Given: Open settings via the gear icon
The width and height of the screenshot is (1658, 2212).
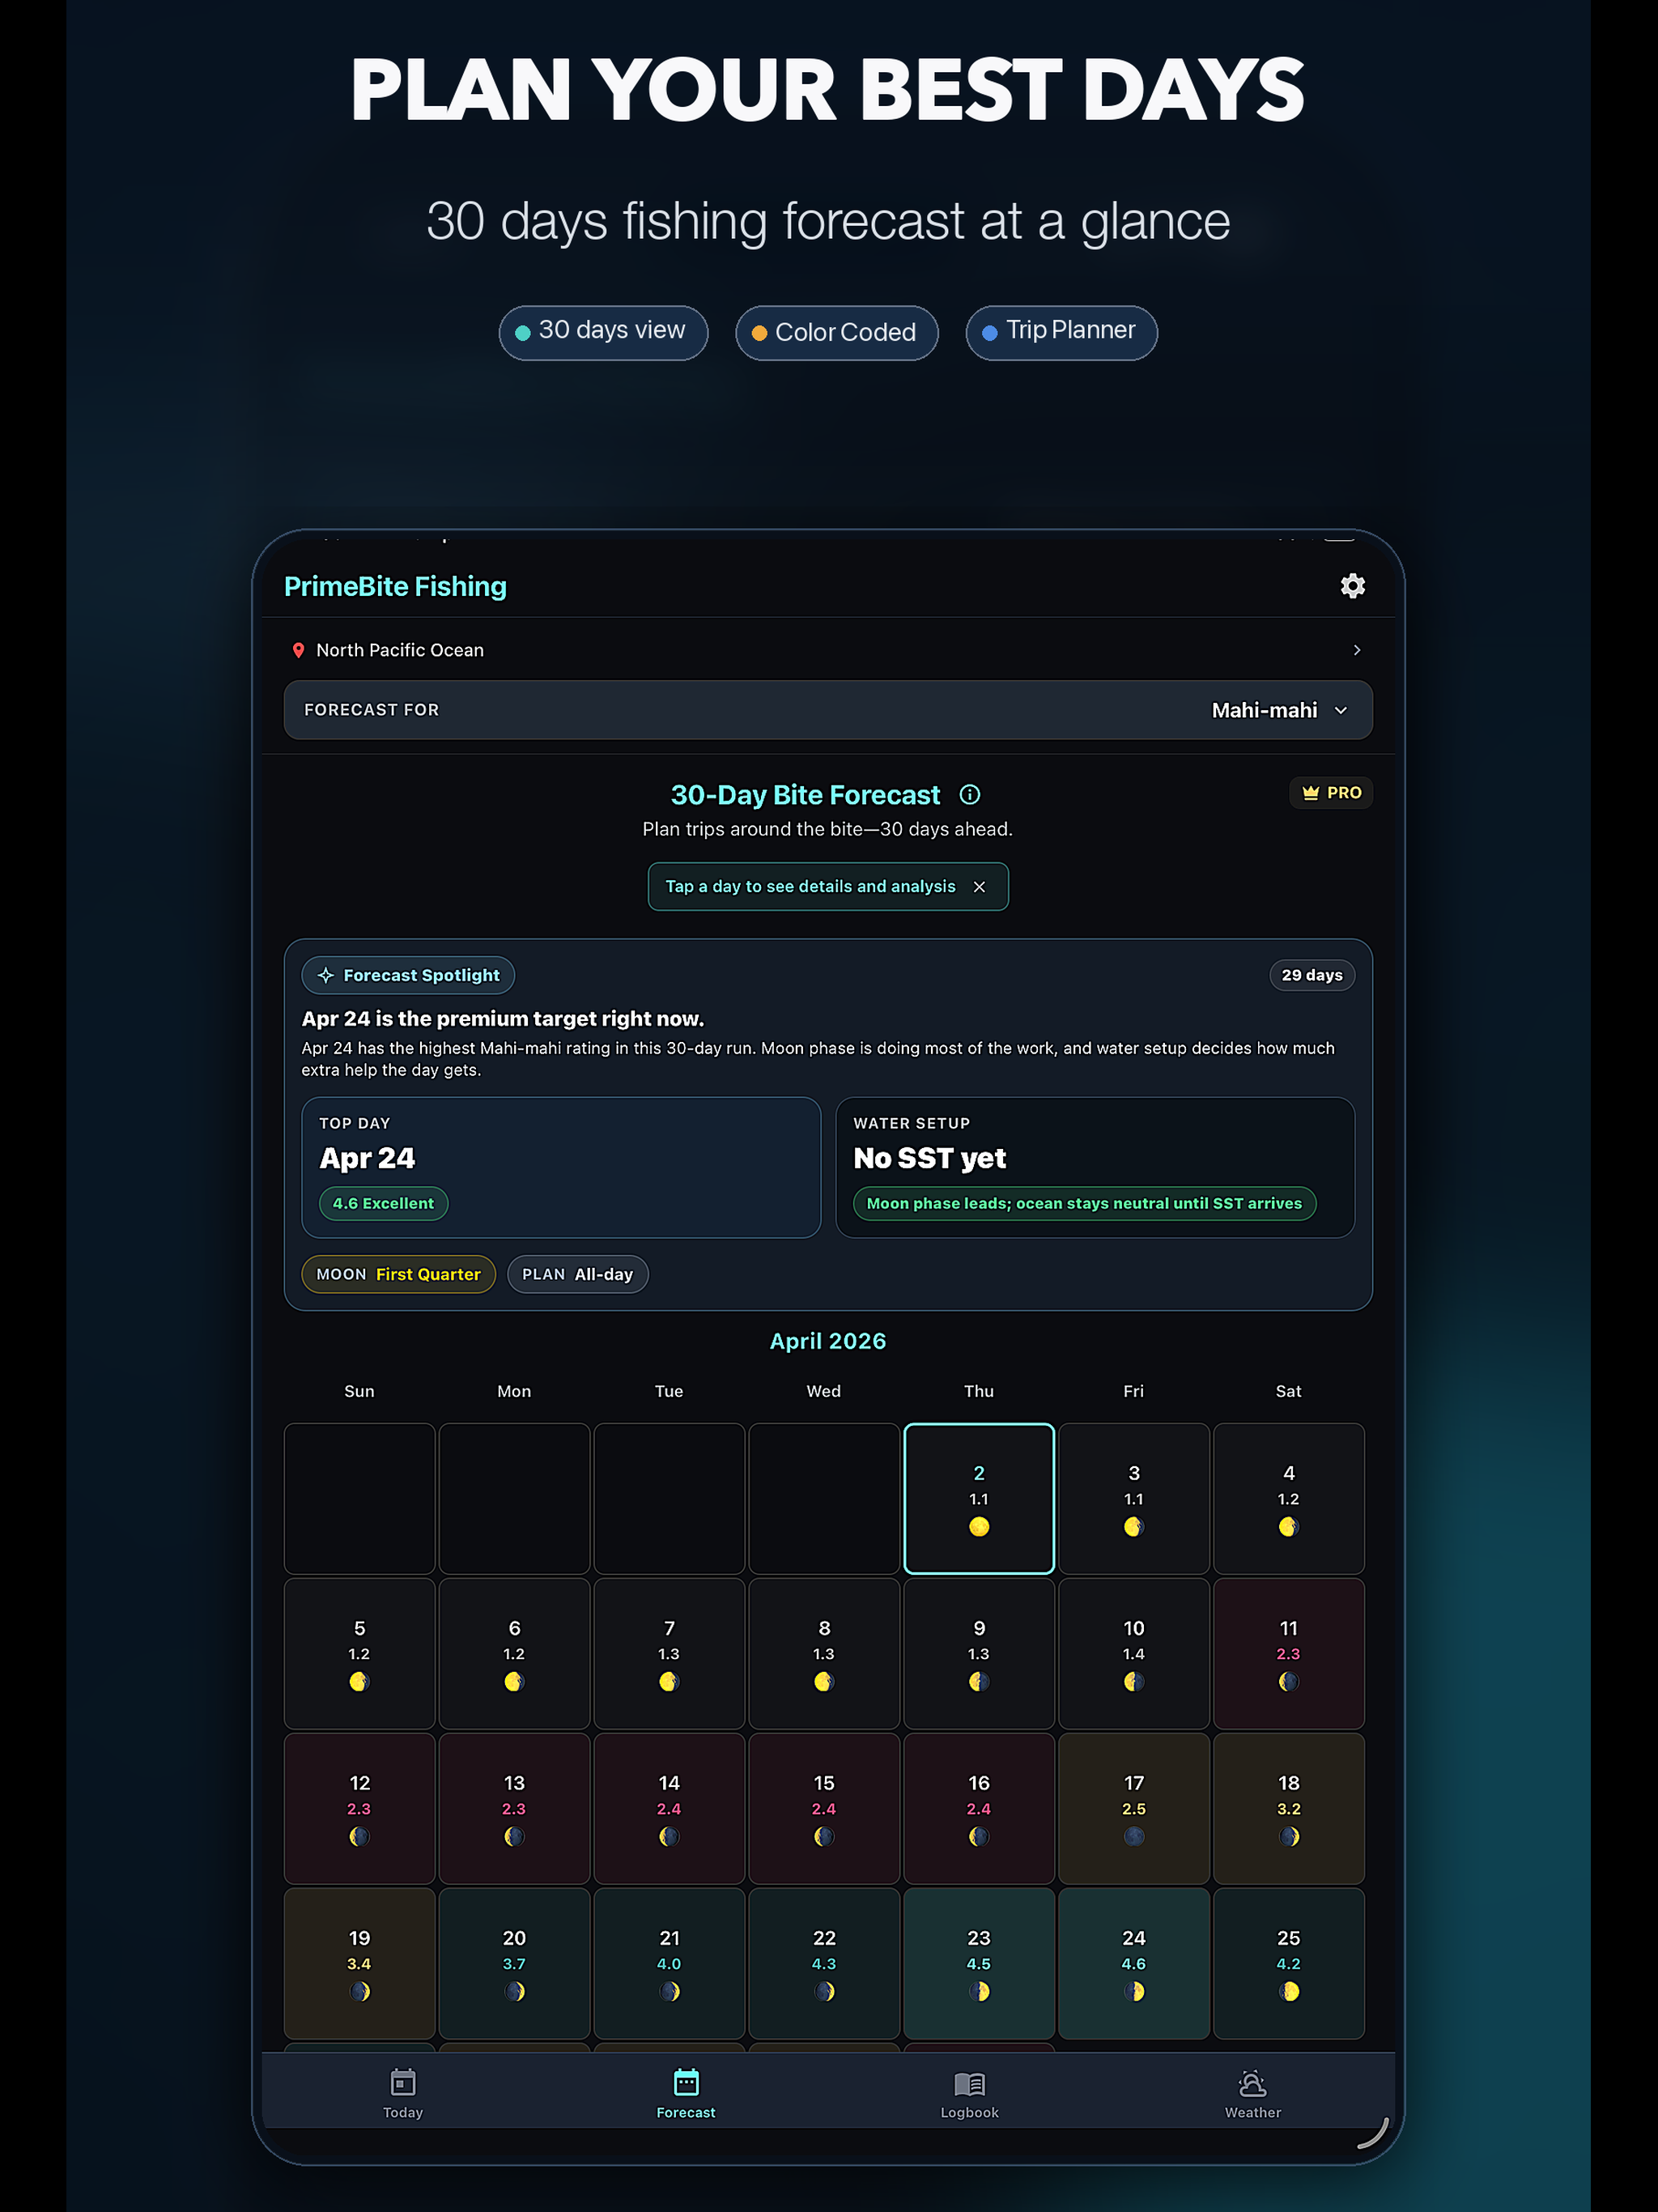Looking at the screenshot, I should tap(1352, 586).
